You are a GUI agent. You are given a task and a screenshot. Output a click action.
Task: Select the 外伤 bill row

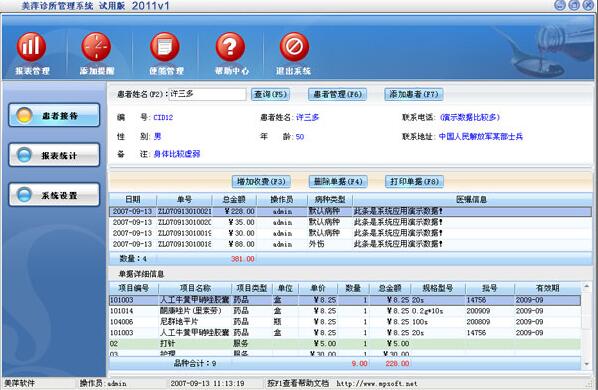[350, 244]
